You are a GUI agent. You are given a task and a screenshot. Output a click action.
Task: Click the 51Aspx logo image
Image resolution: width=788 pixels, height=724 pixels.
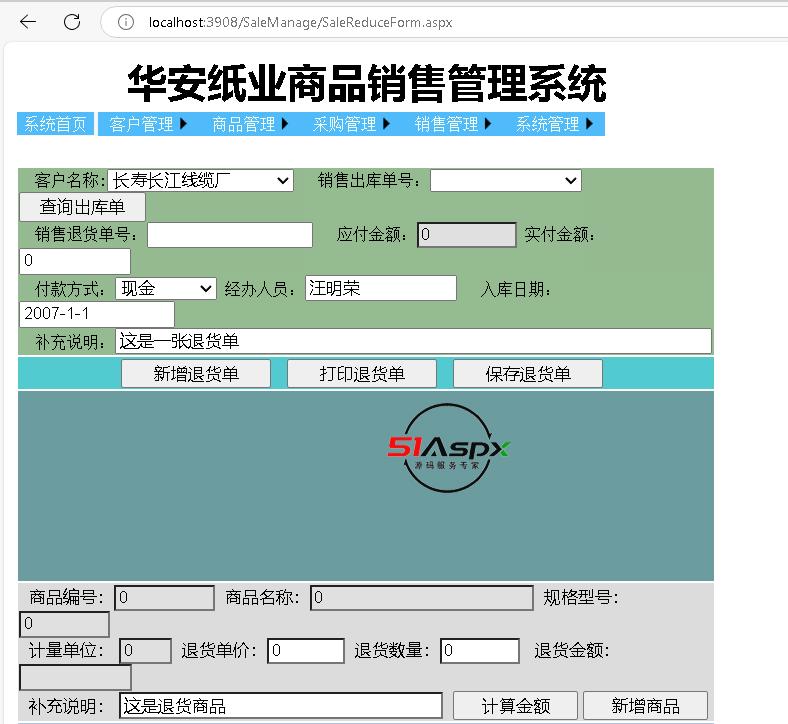[x=449, y=448]
